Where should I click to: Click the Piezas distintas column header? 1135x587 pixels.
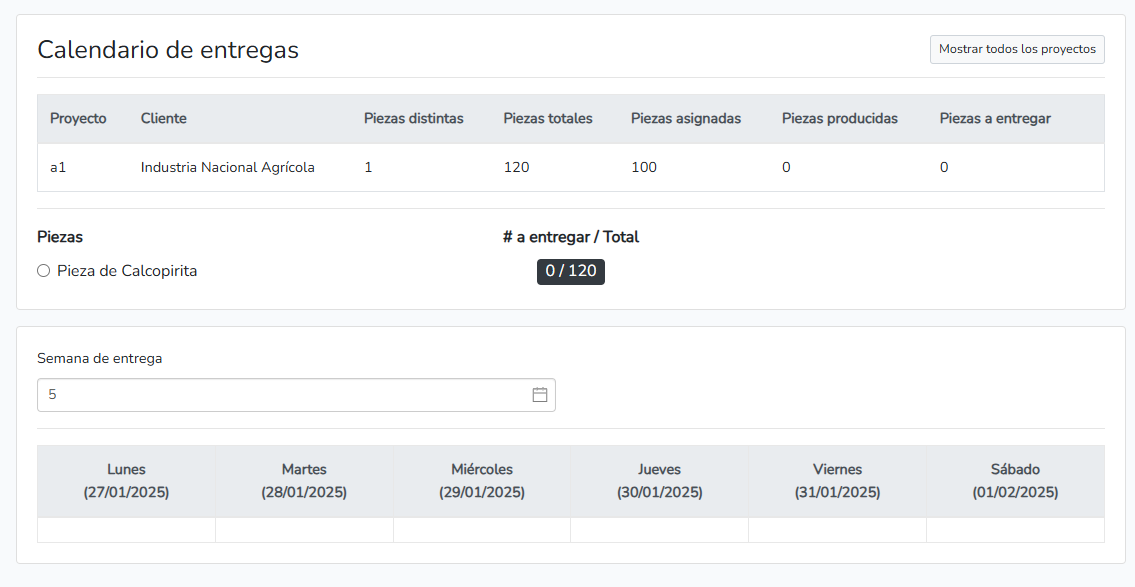pos(414,119)
